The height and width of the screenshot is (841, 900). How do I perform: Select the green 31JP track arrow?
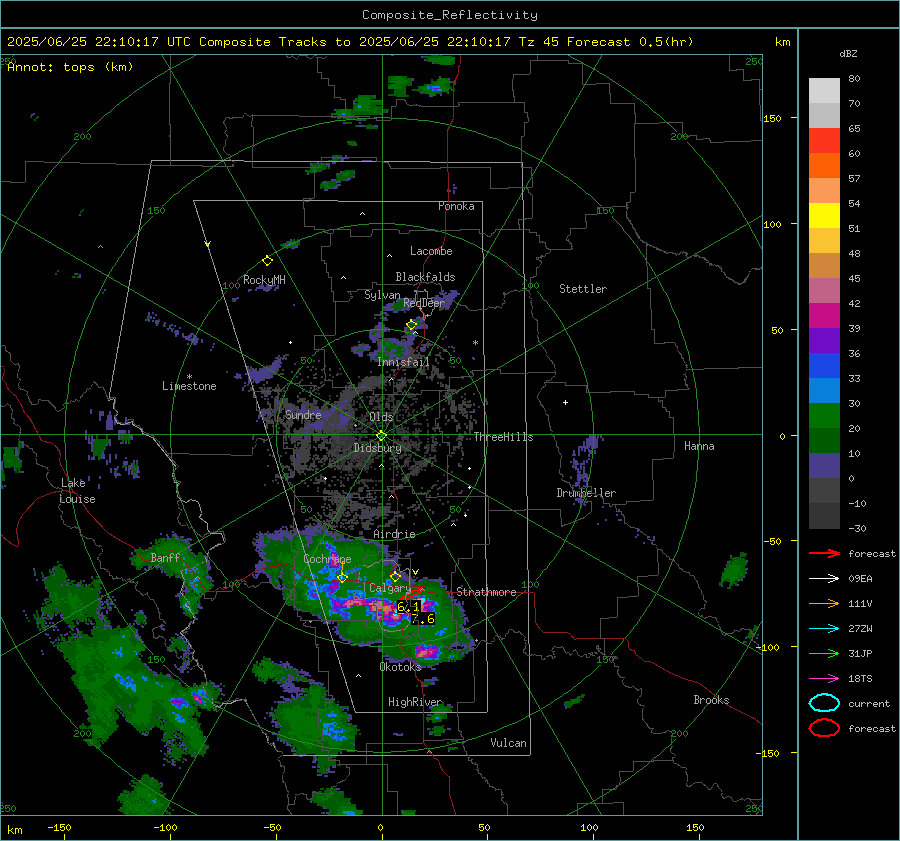824,653
